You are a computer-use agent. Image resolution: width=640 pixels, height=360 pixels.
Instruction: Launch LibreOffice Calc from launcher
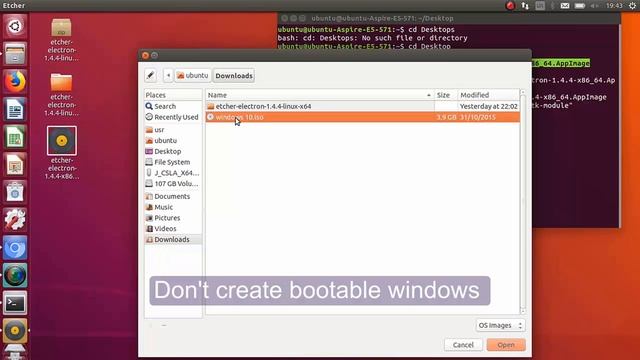click(15, 137)
